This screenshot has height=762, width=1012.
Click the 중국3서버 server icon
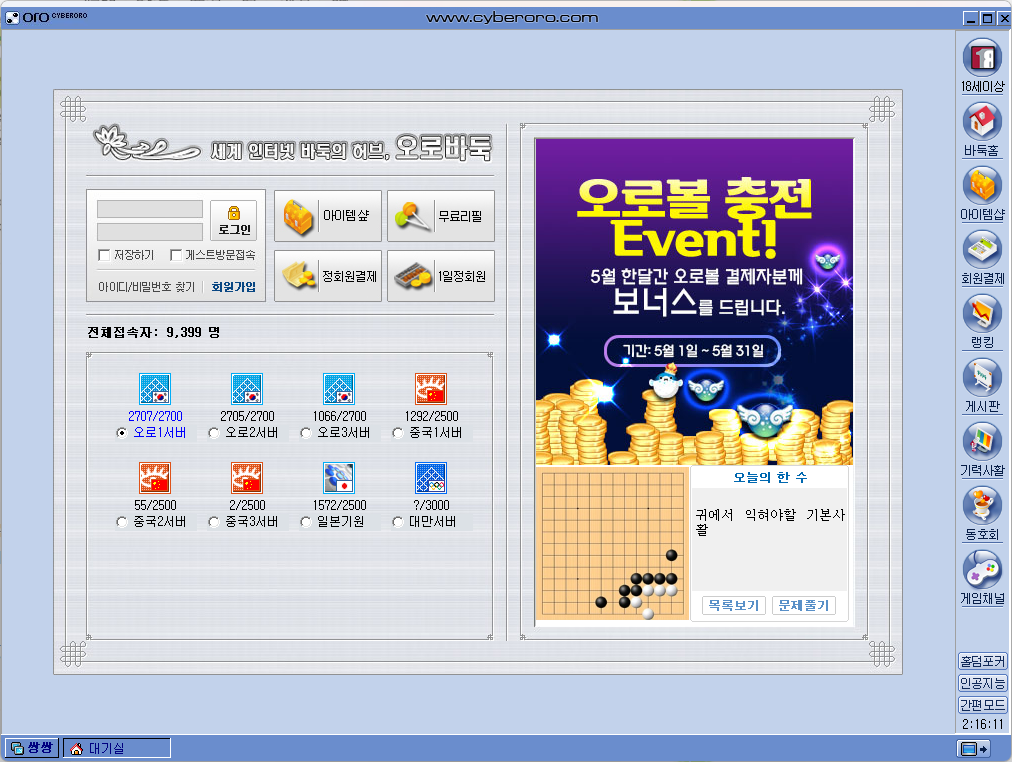(x=247, y=478)
